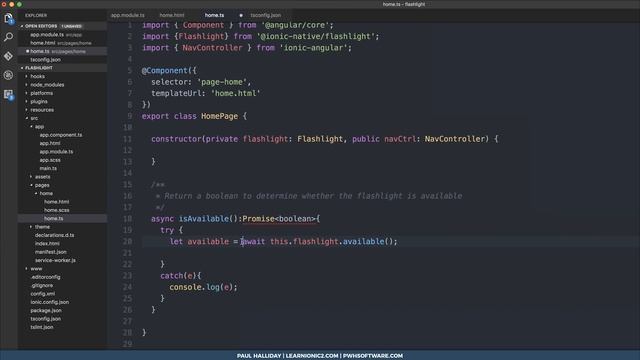Open .gitignore in the file tree
This screenshot has width=640, height=360.
point(42,285)
